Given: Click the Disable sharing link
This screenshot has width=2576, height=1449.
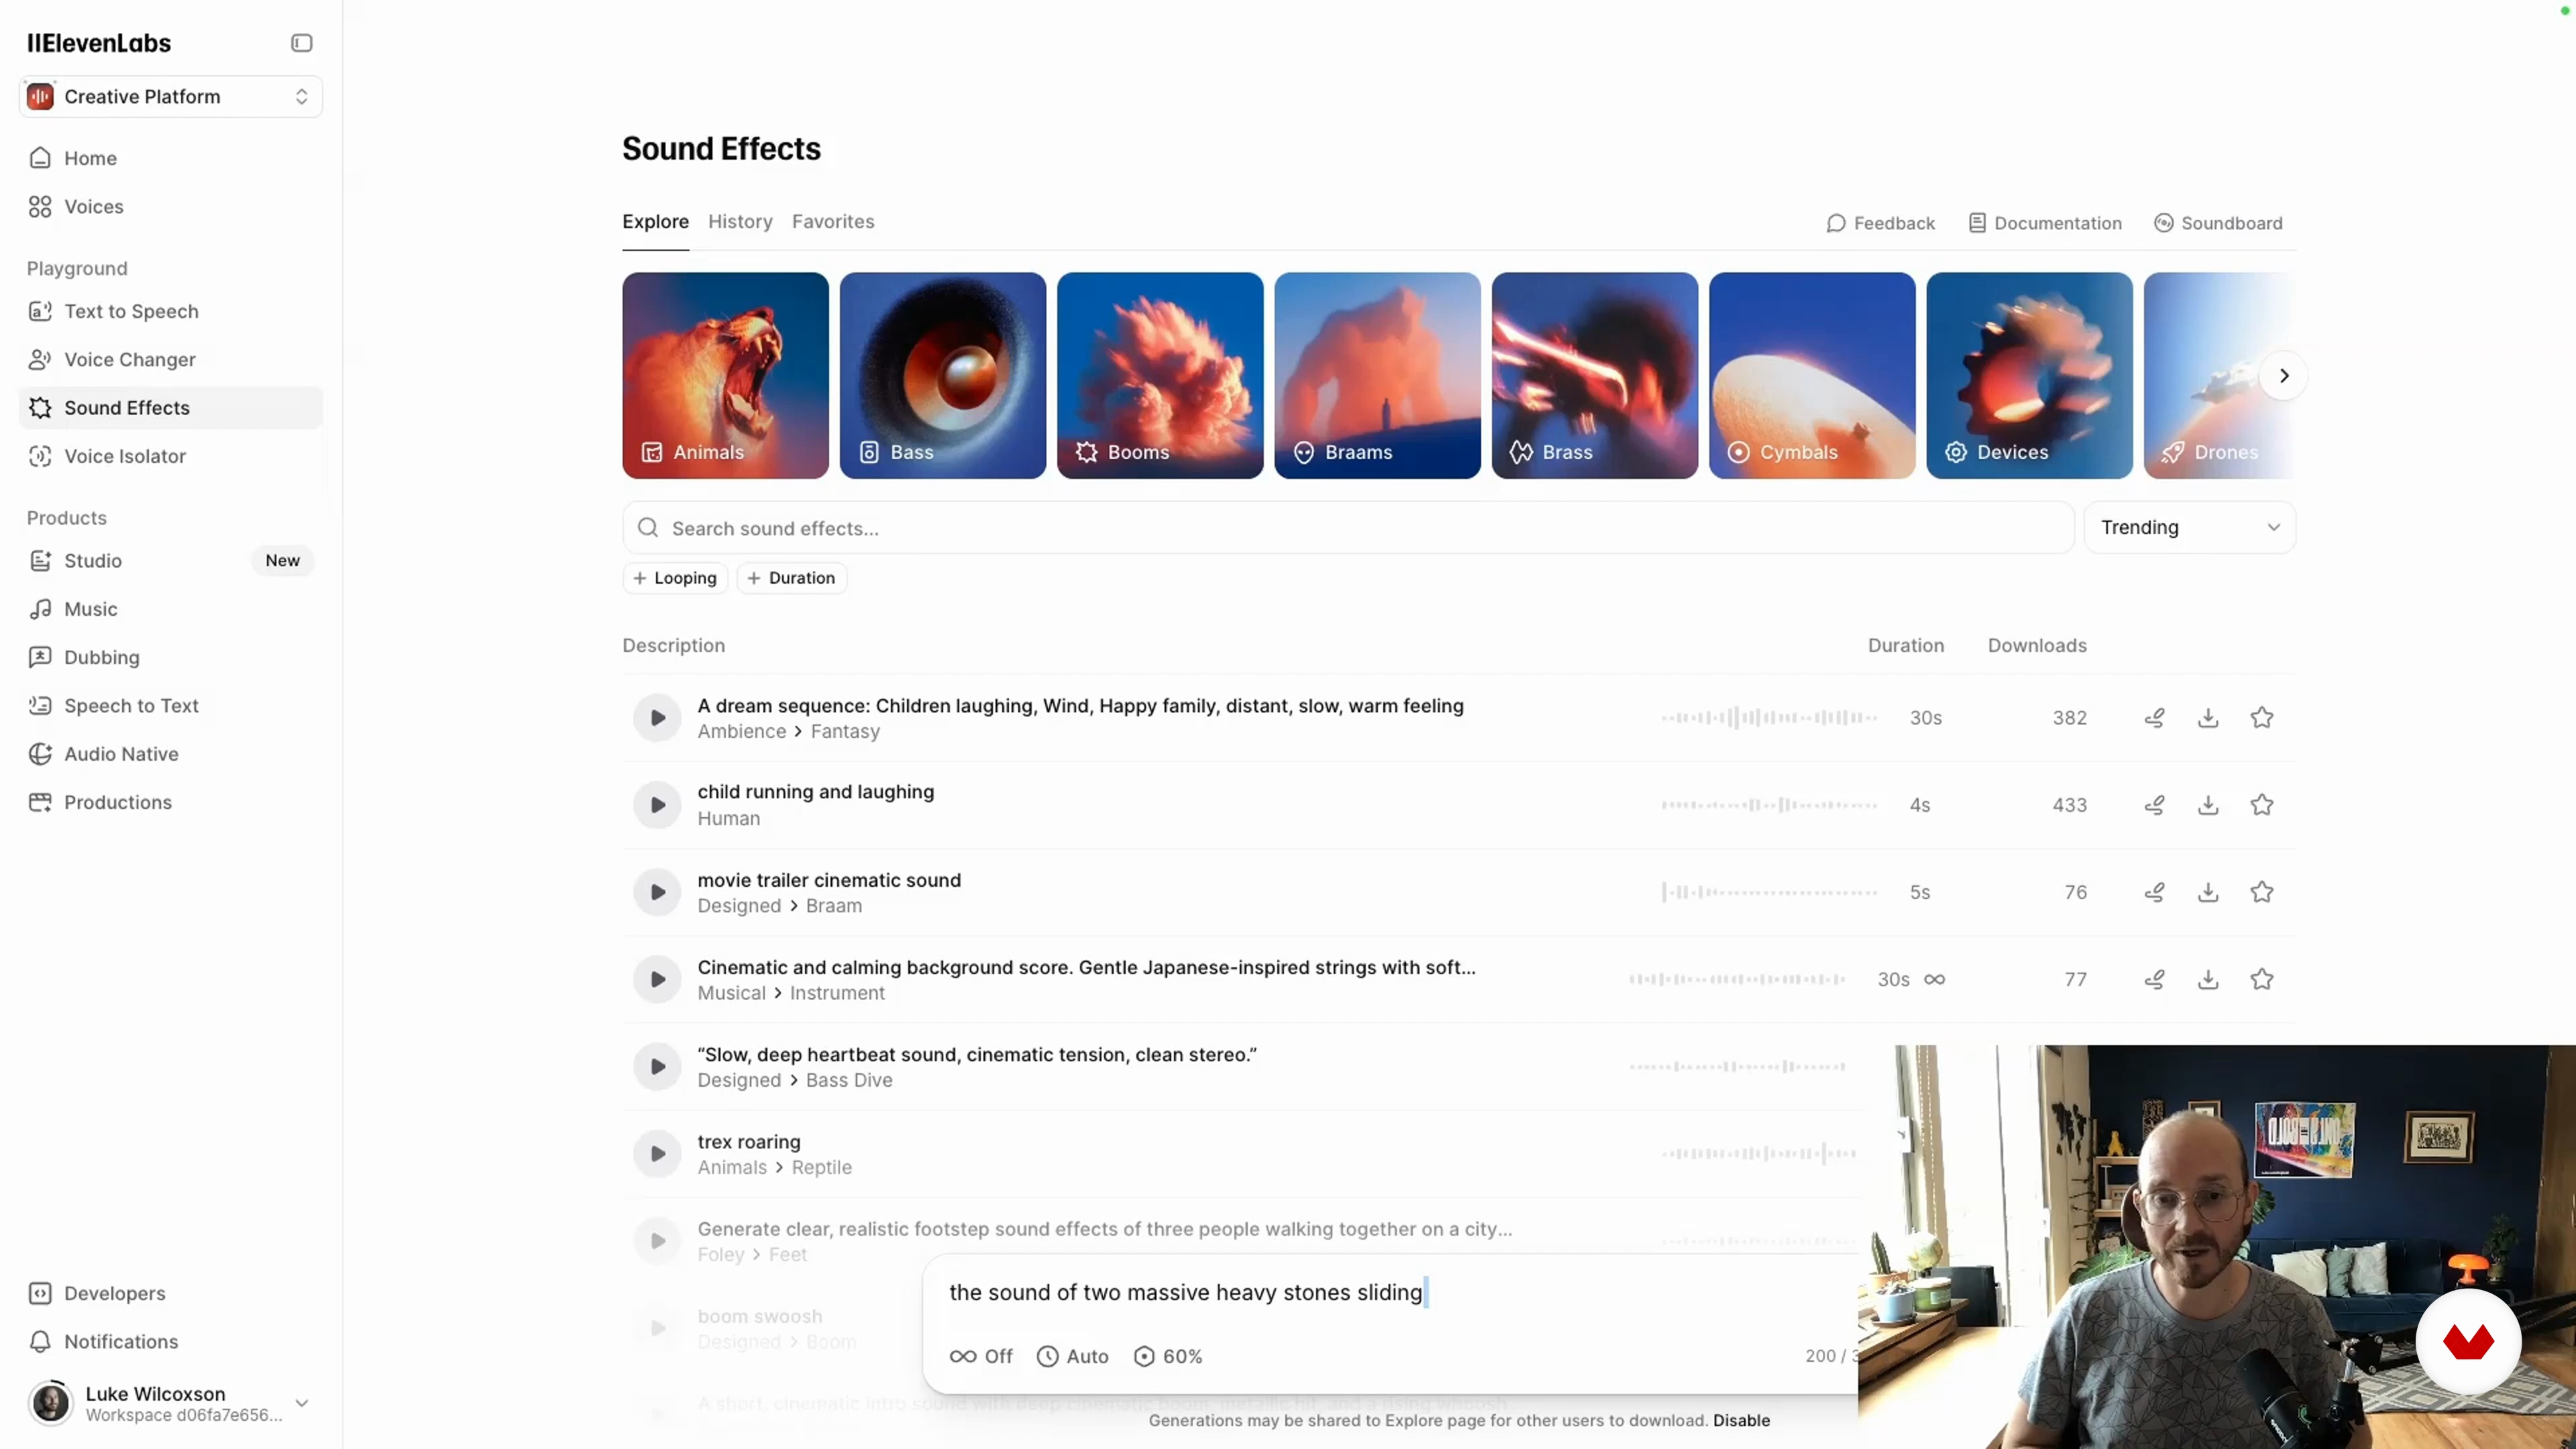Looking at the screenshot, I should coord(1741,1420).
